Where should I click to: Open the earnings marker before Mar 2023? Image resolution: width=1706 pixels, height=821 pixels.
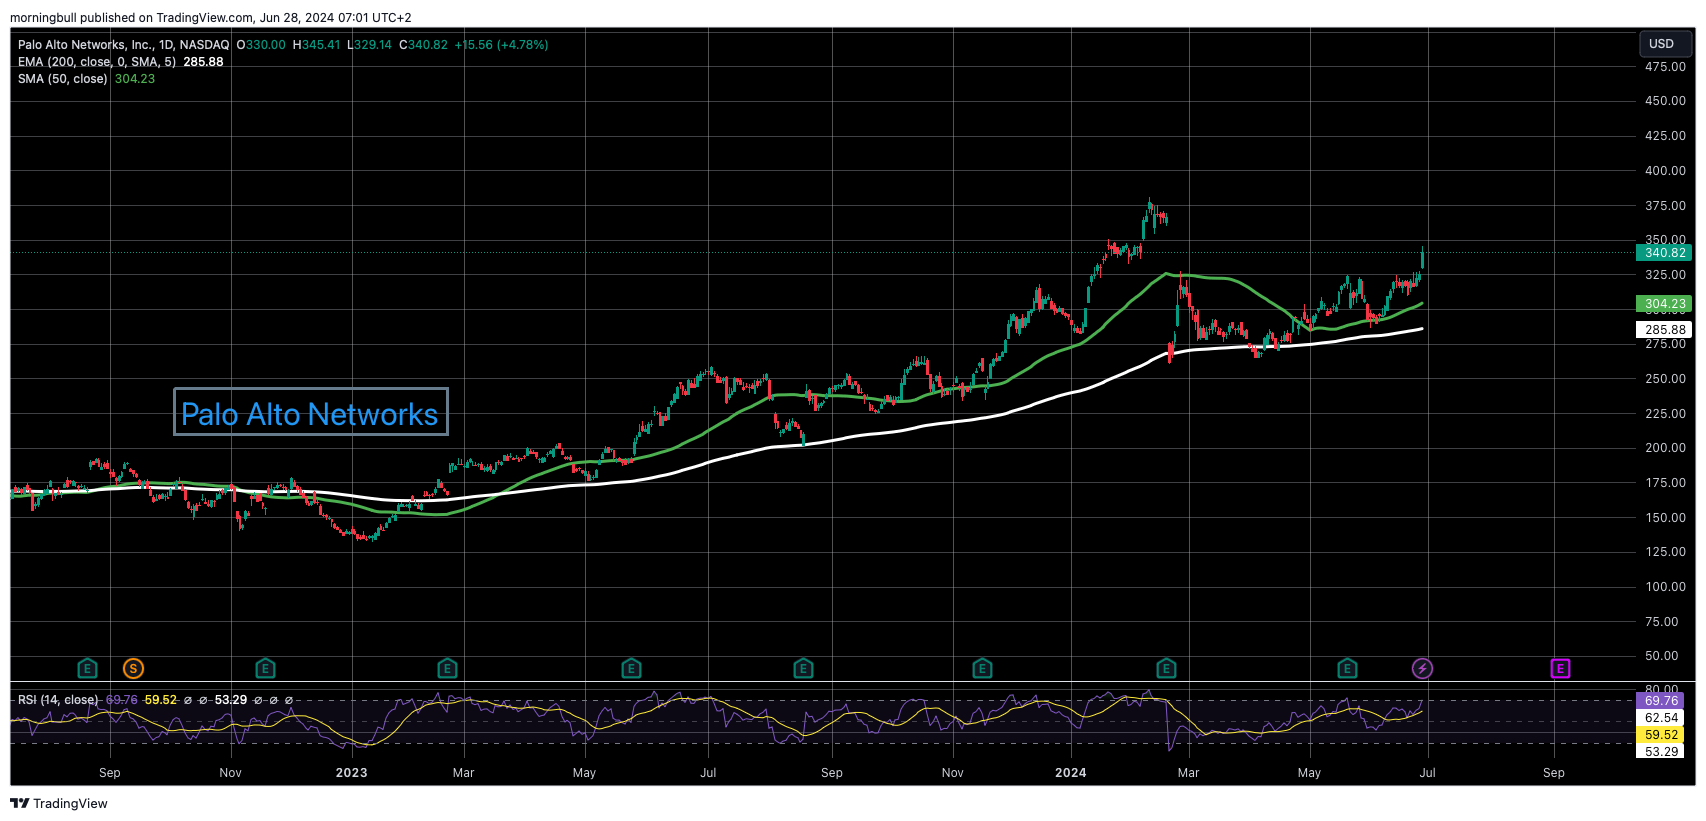click(447, 668)
